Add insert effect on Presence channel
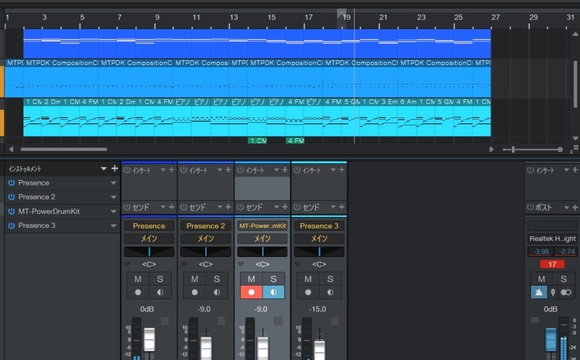 tap(171, 170)
